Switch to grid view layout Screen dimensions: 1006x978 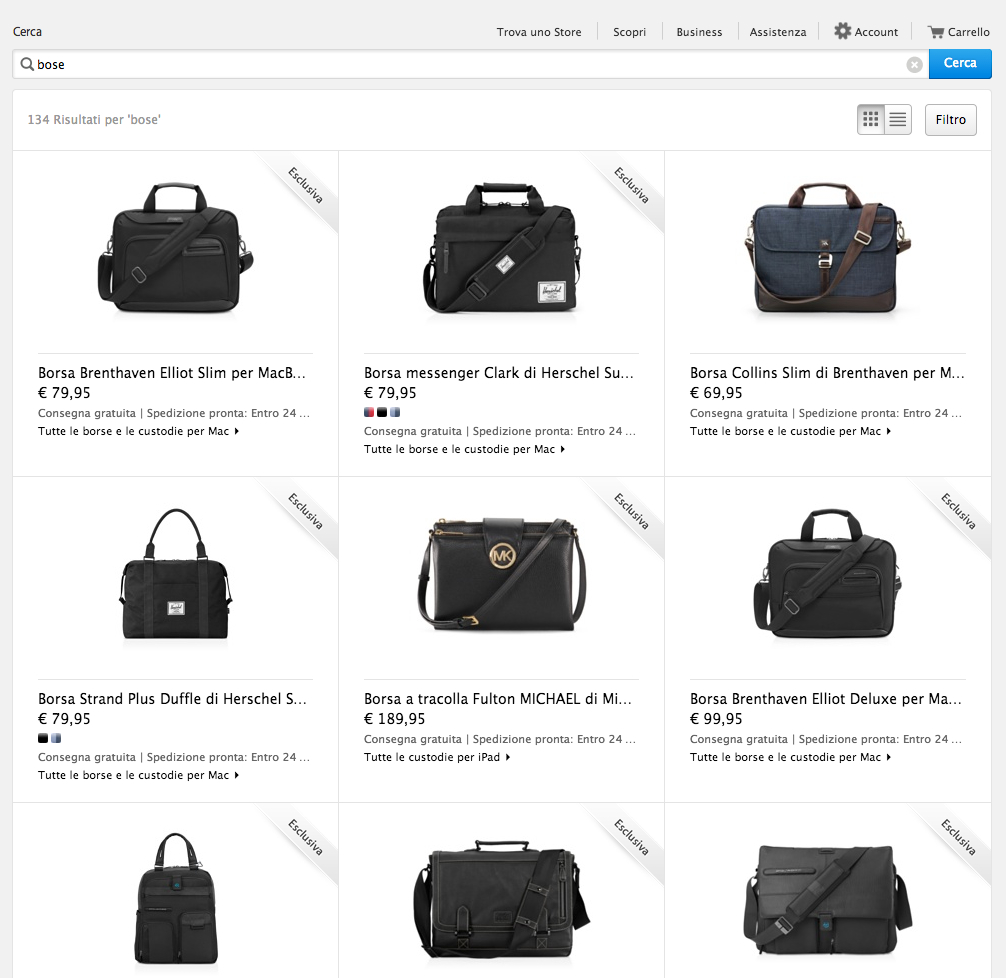(871, 119)
